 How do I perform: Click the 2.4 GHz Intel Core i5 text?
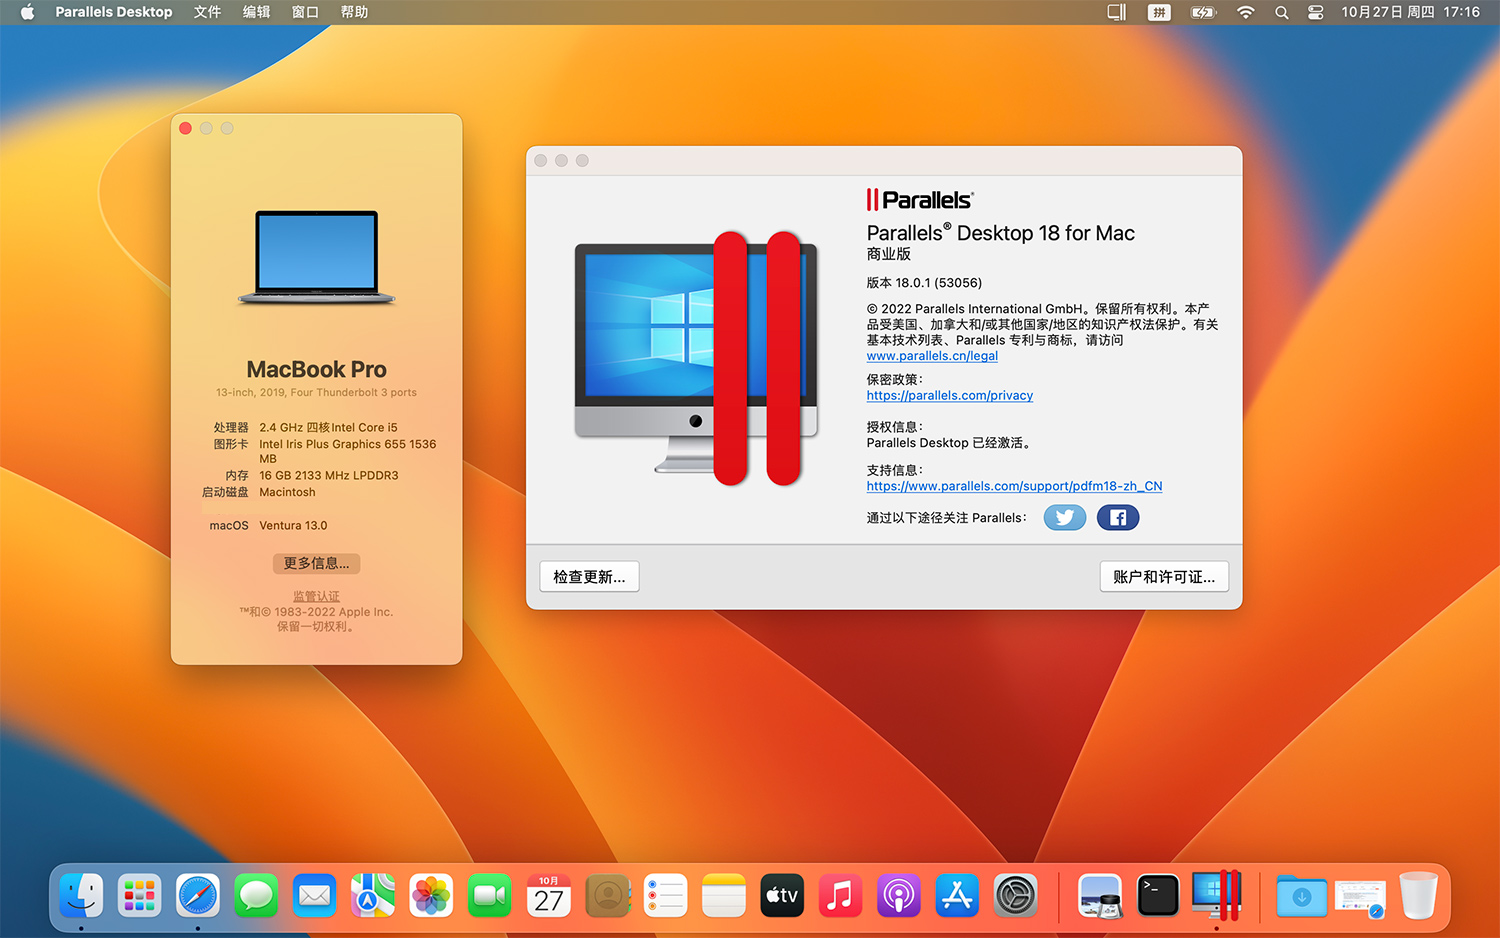tap(328, 427)
